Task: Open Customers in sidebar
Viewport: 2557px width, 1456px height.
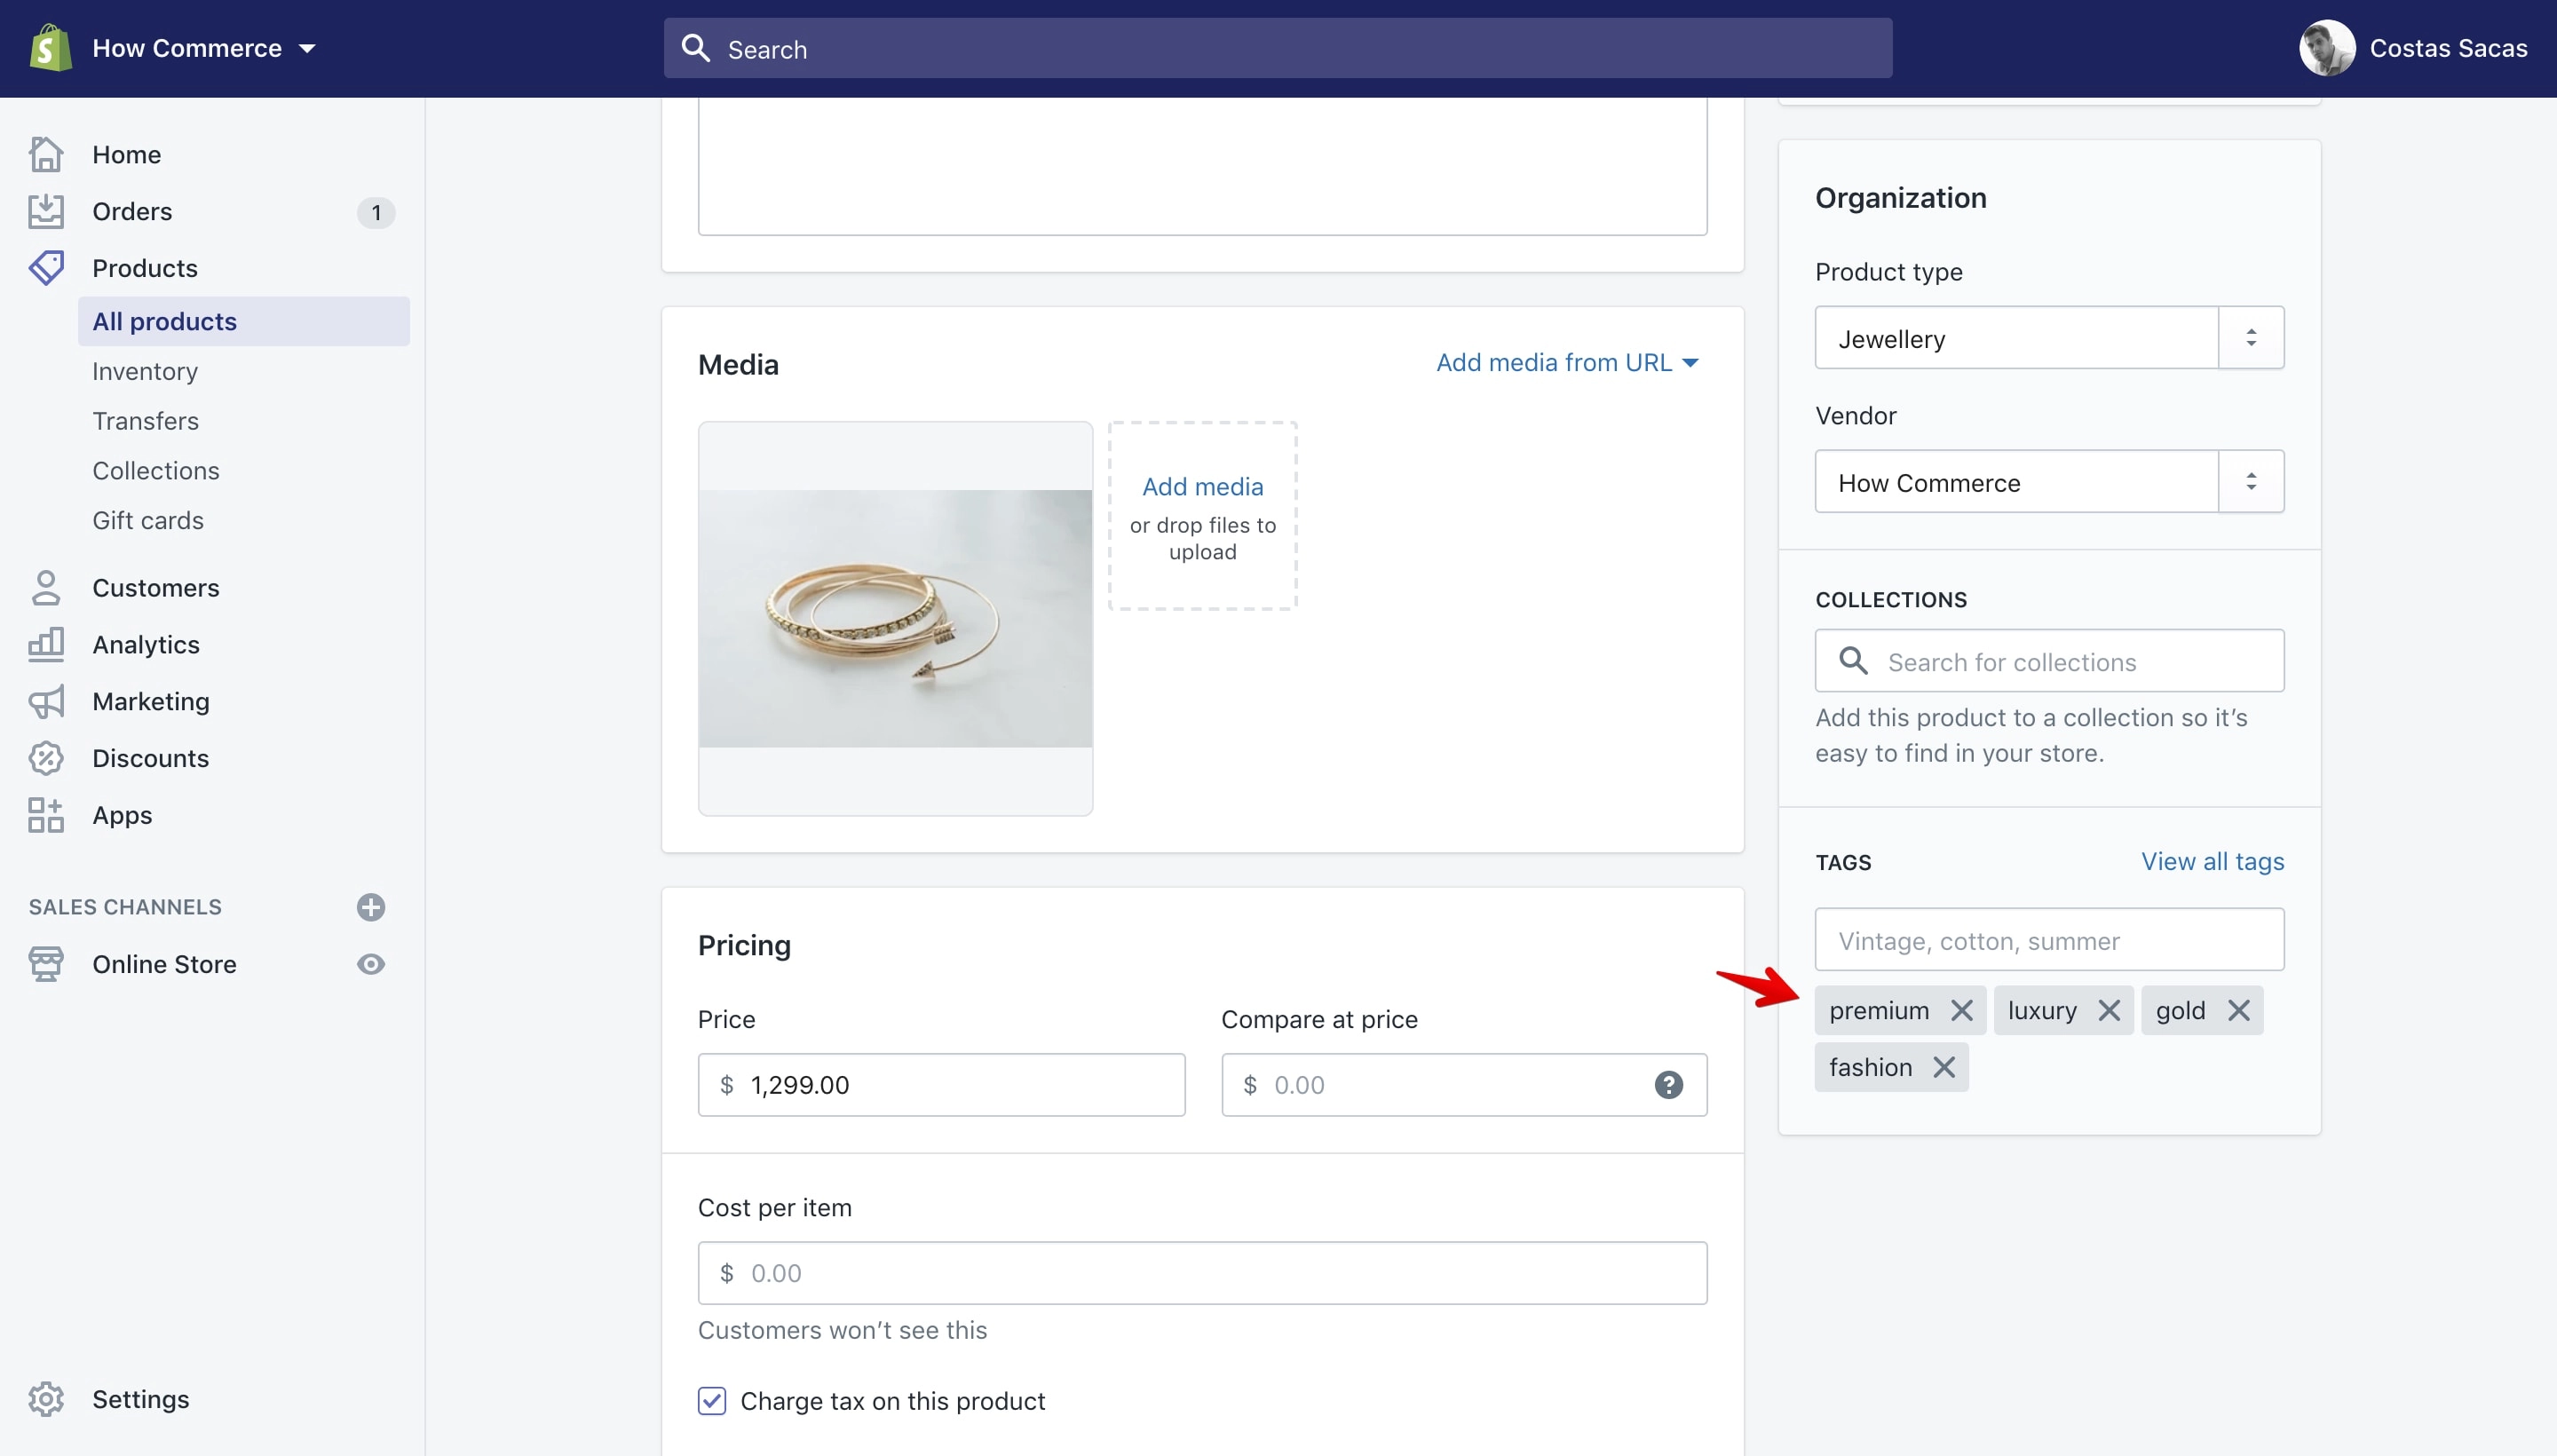Action: tap(155, 588)
